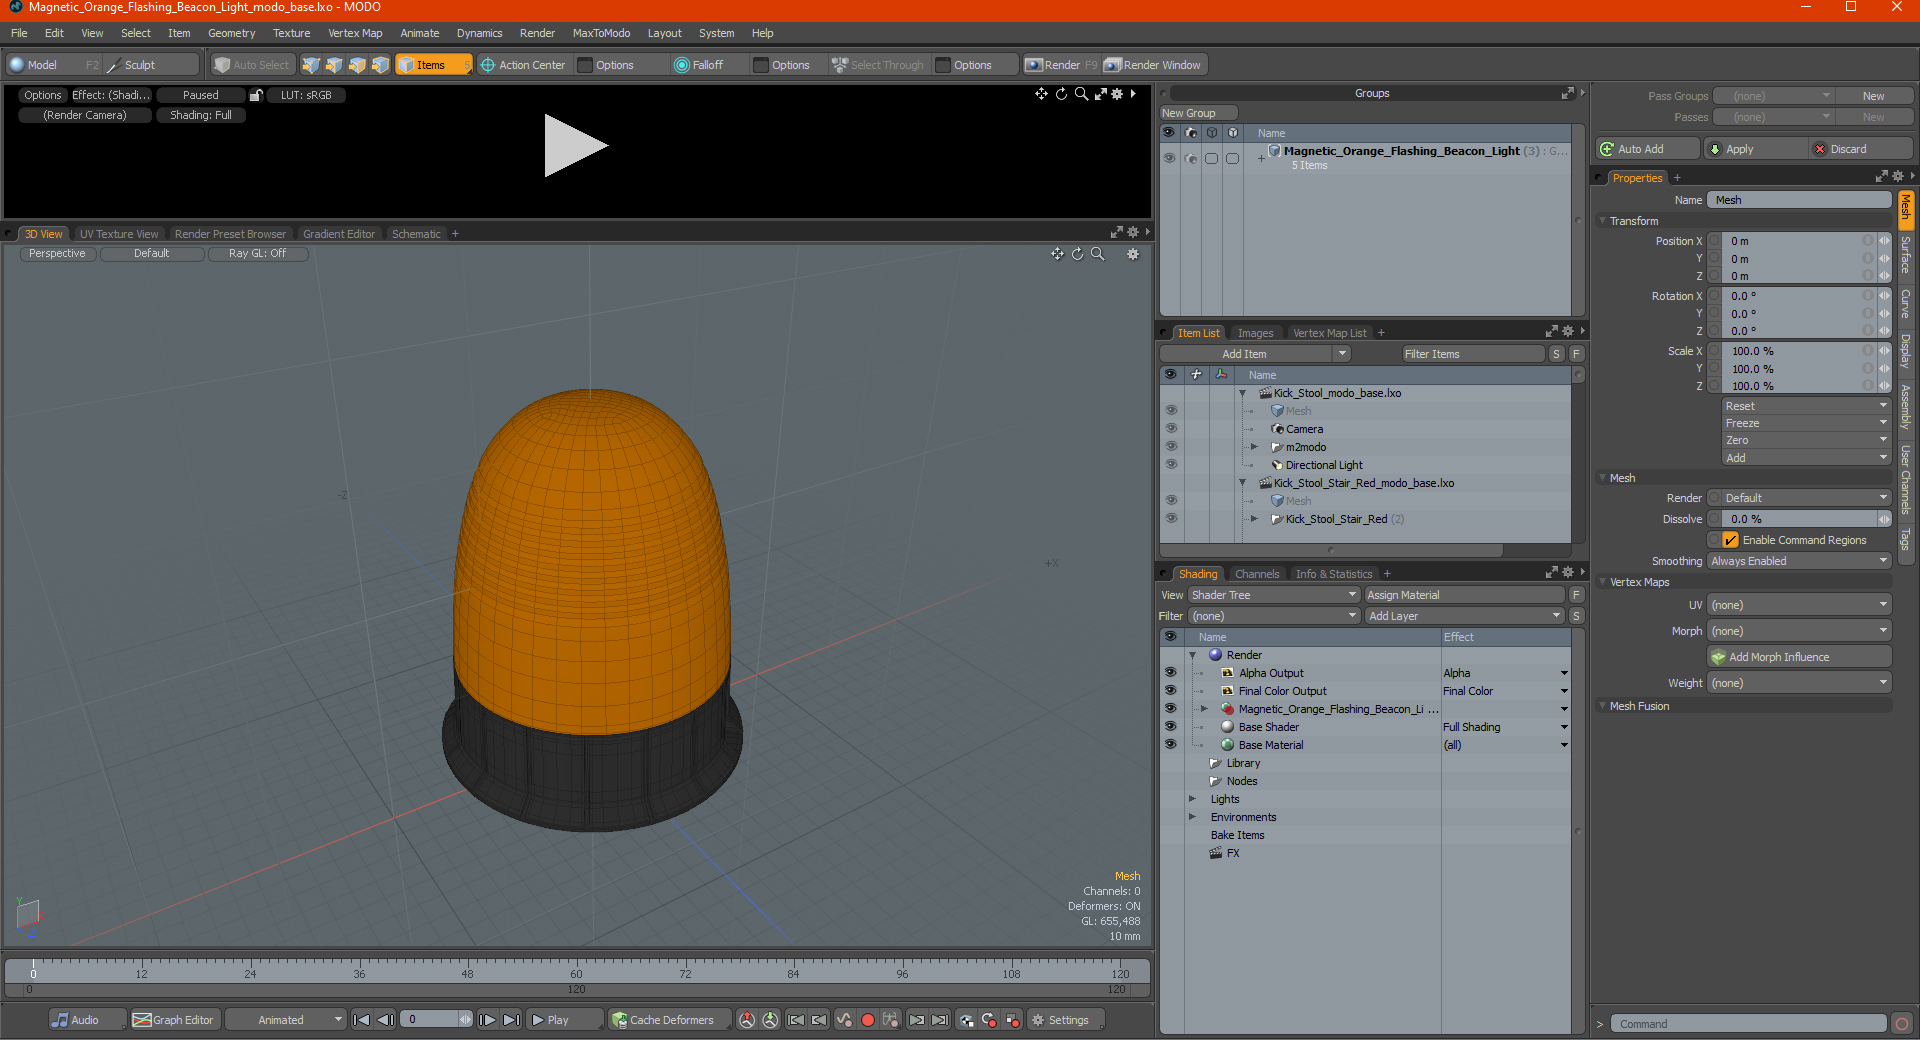Toggle visibility of Base Shader layer
This screenshot has width=1920, height=1040.
tap(1170, 727)
